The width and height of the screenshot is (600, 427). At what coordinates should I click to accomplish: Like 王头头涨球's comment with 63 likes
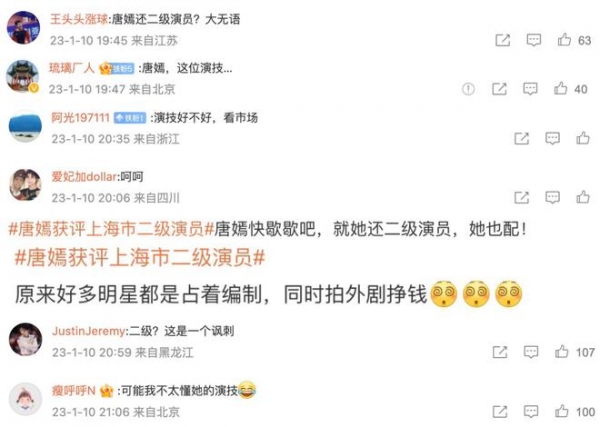point(564,40)
